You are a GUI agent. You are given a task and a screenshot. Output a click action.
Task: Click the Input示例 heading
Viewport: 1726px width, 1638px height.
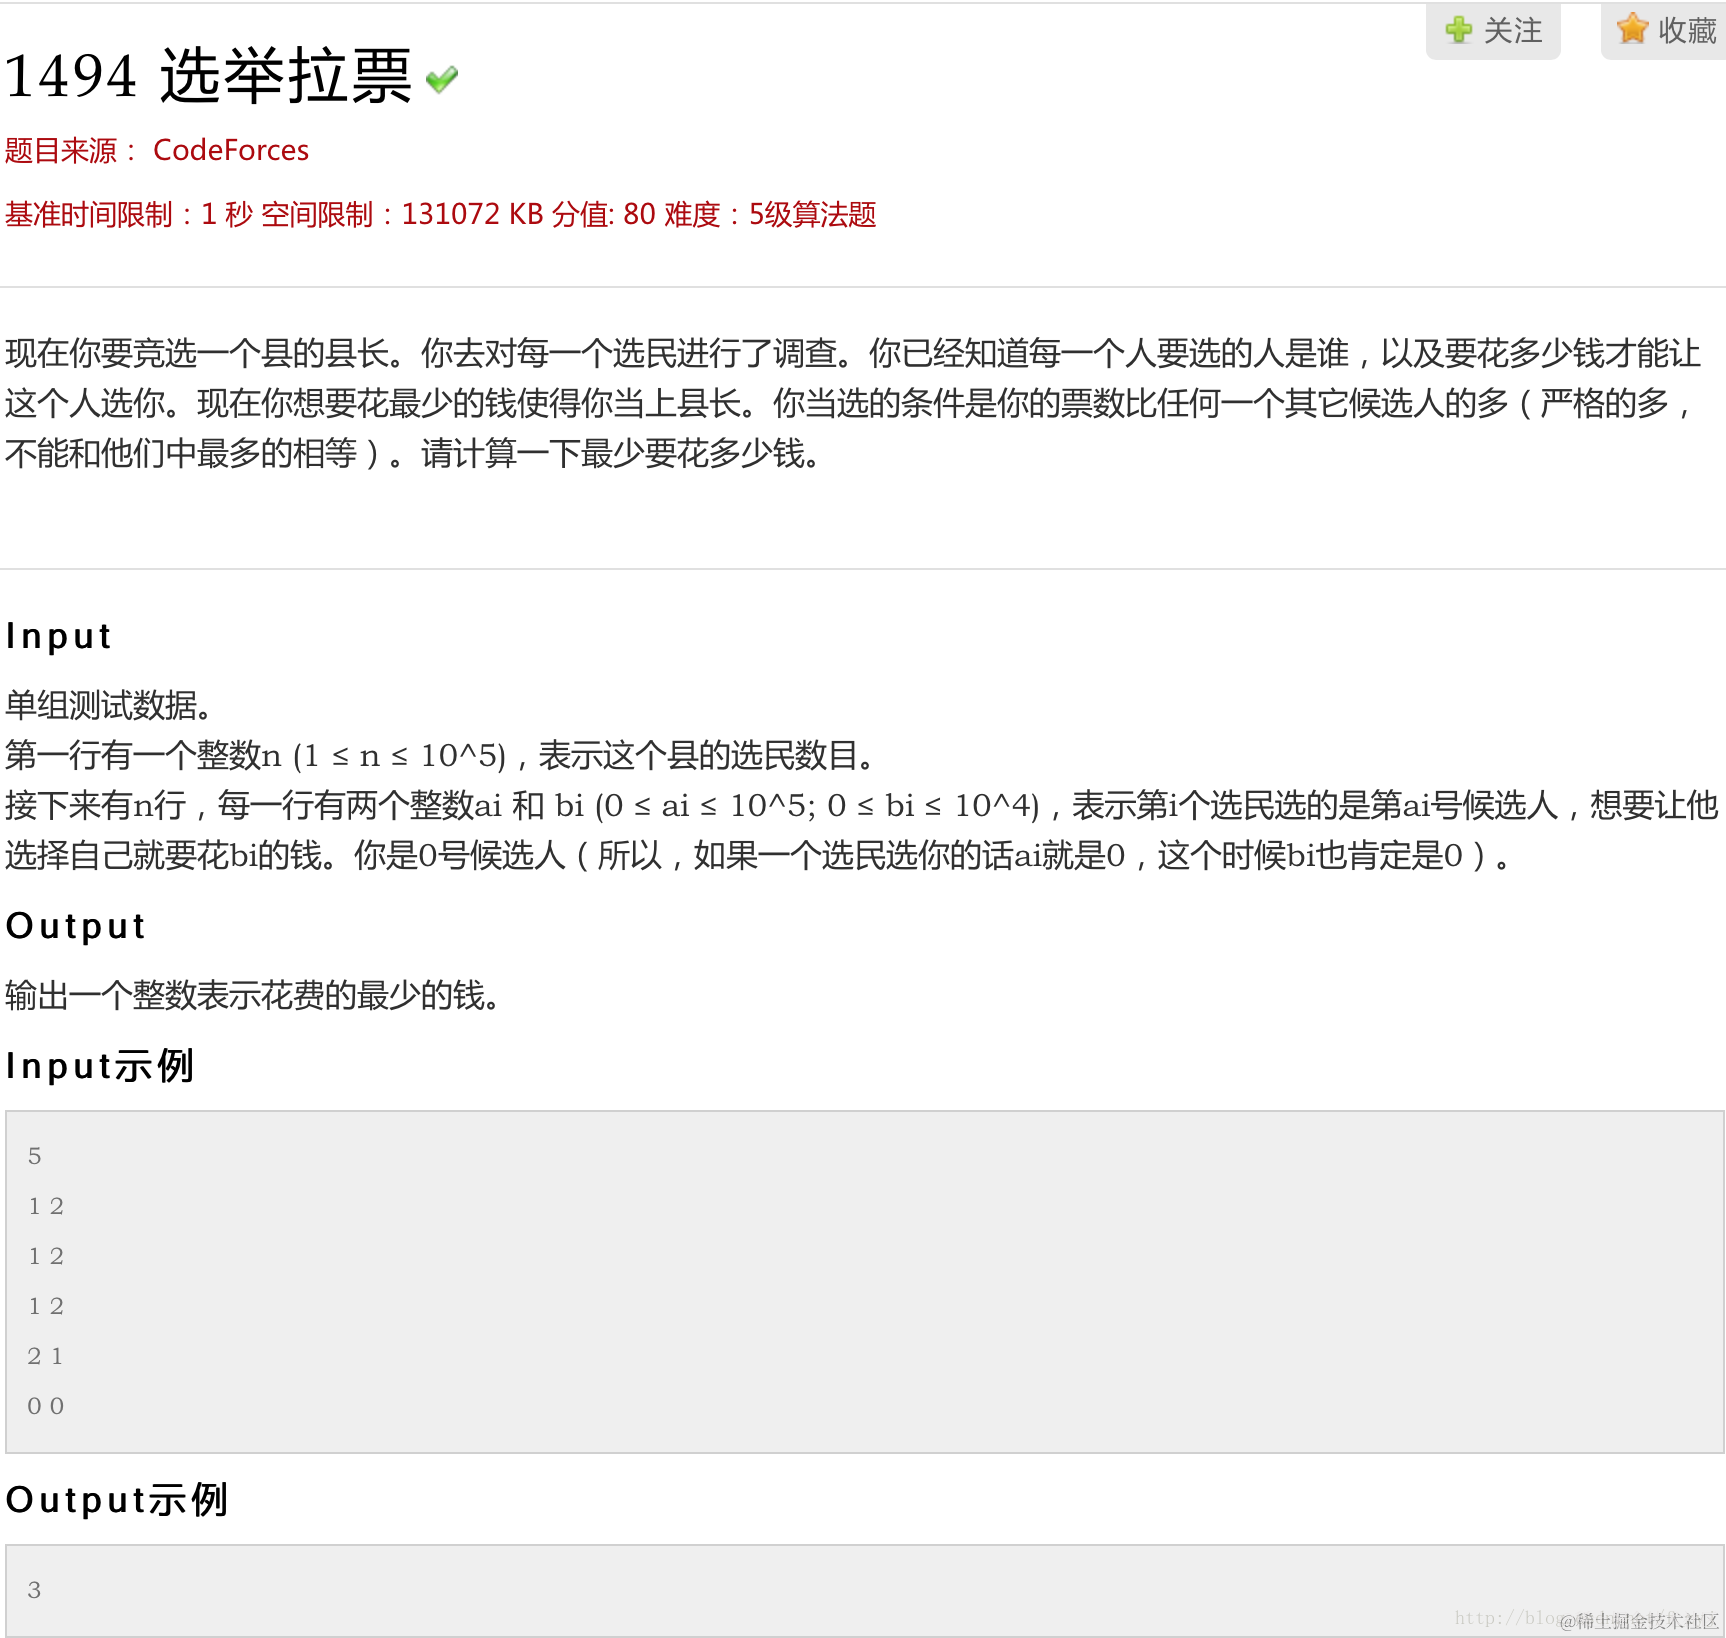tap(100, 1066)
